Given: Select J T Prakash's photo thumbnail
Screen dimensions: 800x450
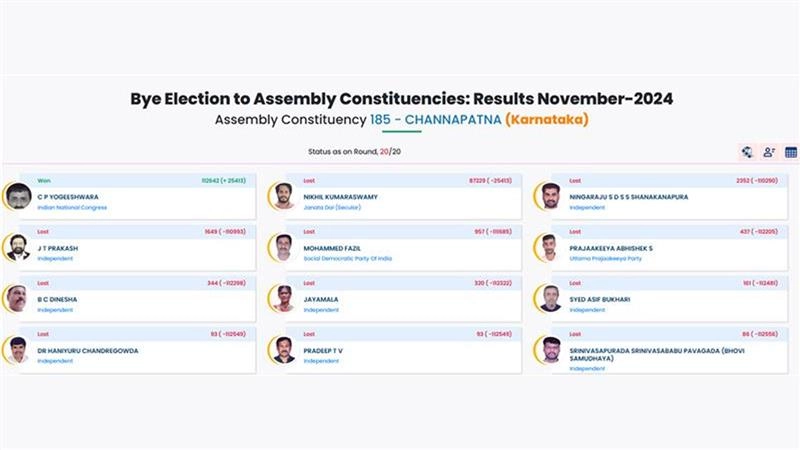Looking at the screenshot, I should [x=17, y=247].
